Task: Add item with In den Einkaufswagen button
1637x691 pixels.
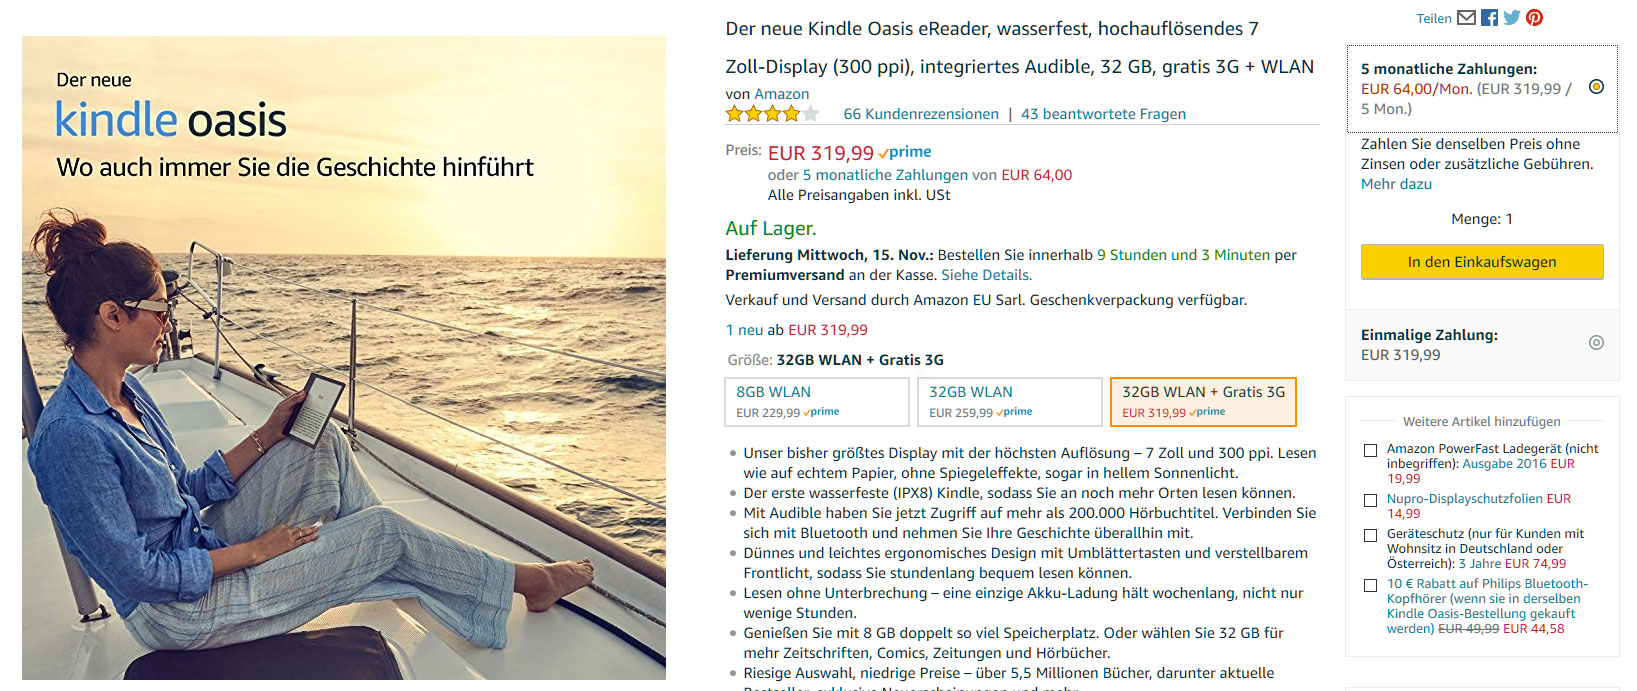Action: point(1482,262)
